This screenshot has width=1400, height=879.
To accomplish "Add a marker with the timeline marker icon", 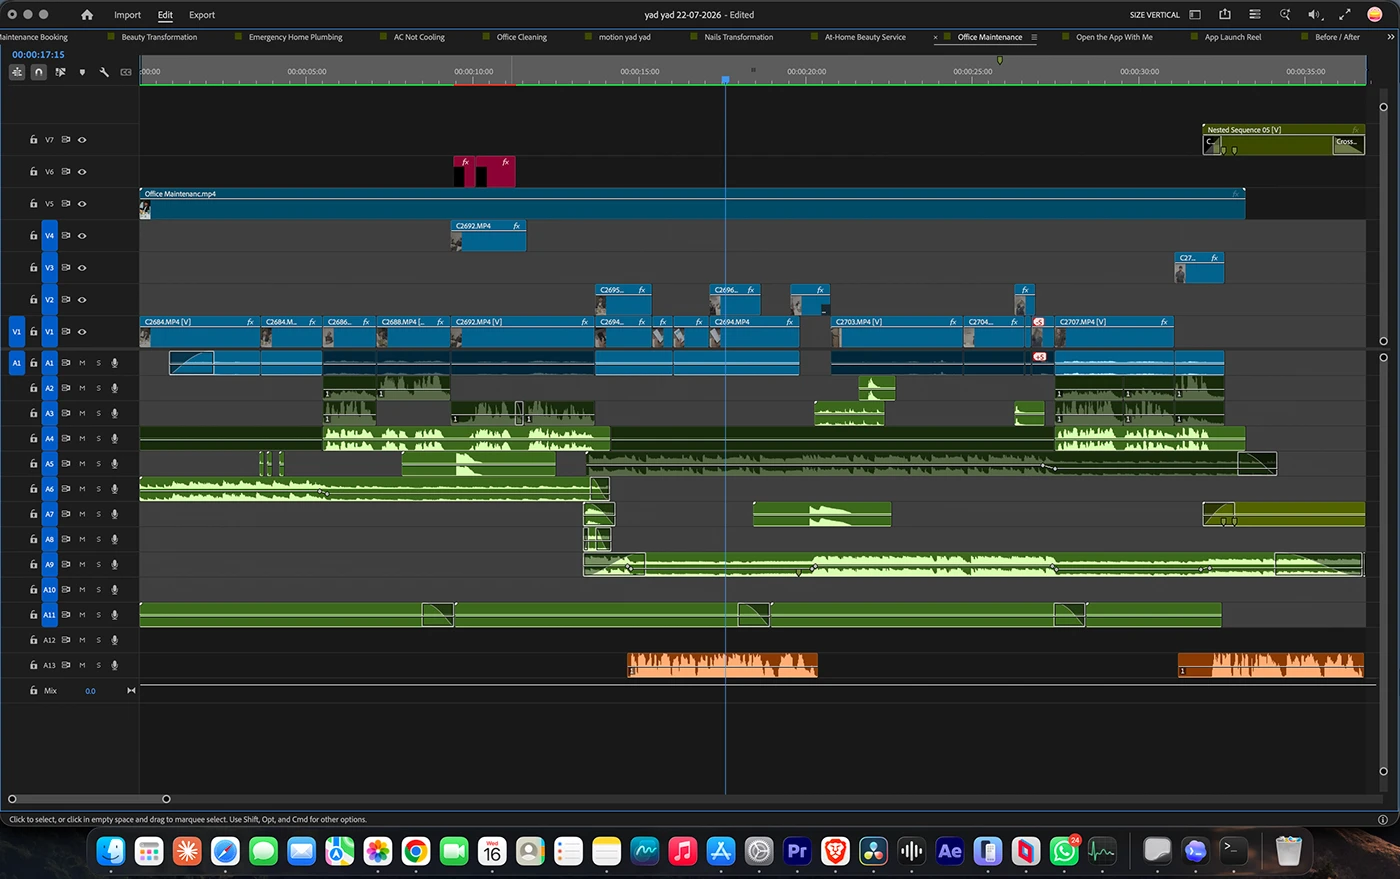I will 82,72.
